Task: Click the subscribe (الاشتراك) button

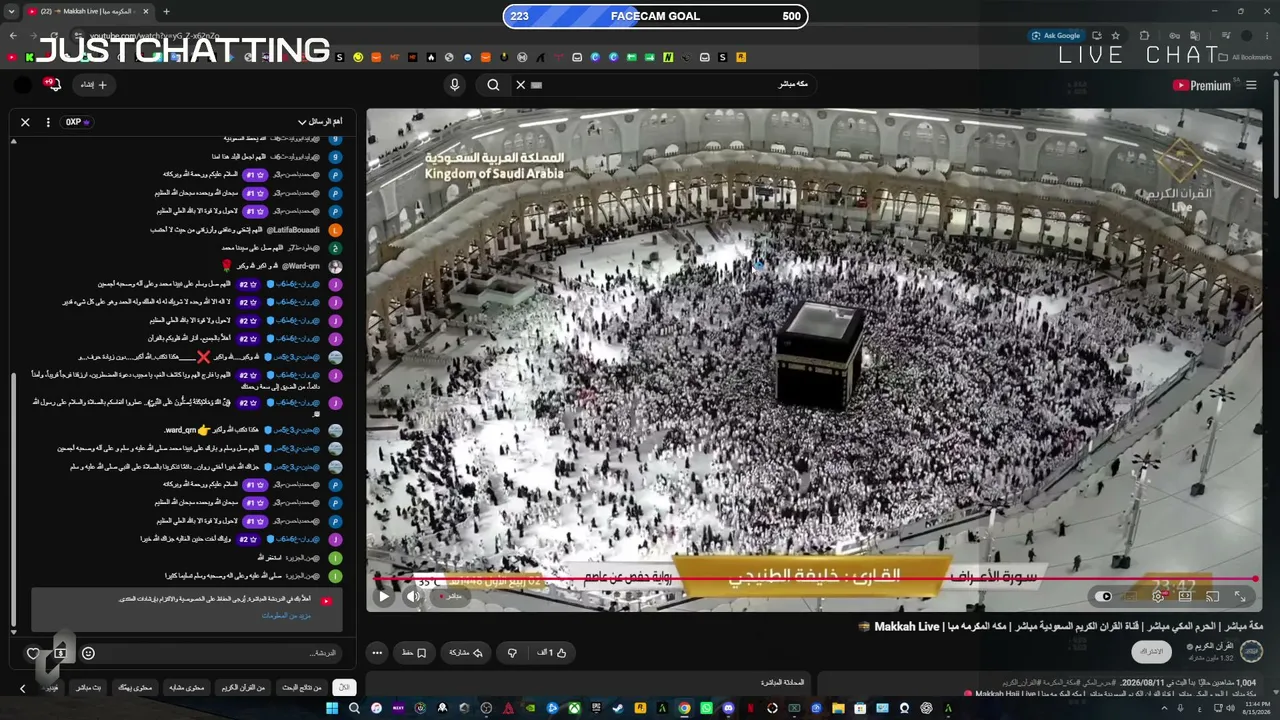Action: (x=1152, y=652)
